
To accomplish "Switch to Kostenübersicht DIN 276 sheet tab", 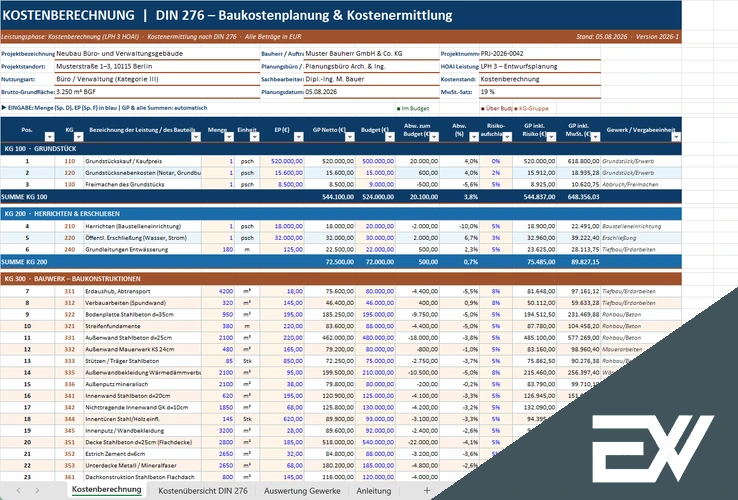I will pos(203,491).
